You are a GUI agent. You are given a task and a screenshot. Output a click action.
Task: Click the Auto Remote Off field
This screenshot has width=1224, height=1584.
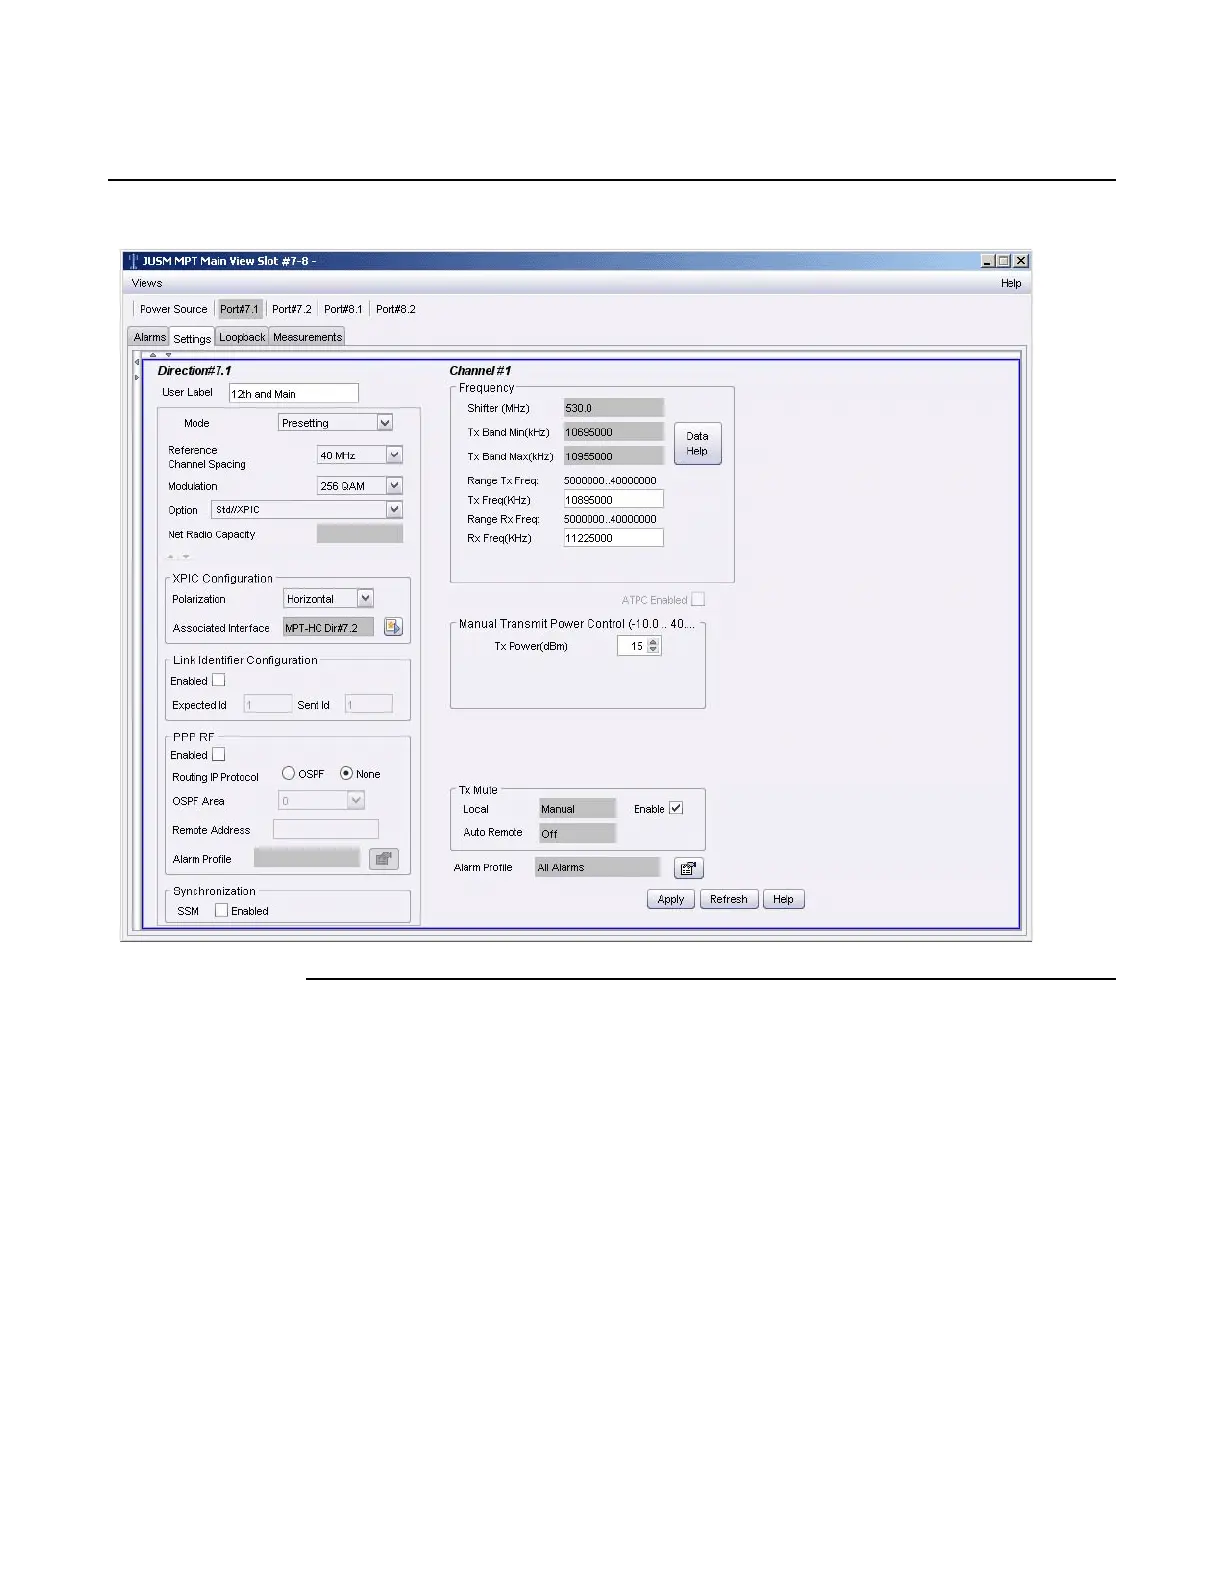[x=577, y=833]
